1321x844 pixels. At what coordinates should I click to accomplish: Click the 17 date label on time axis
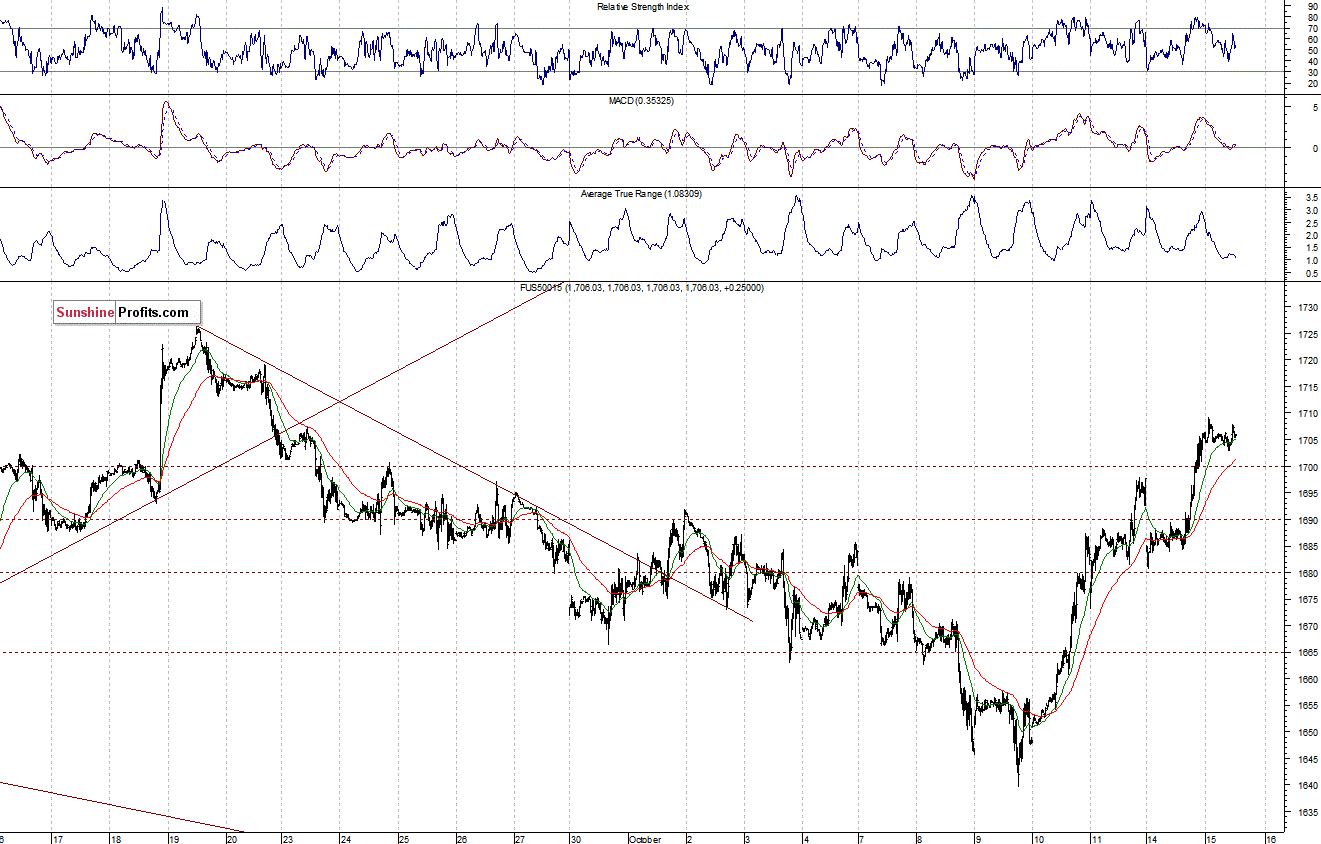click(58, 839)
